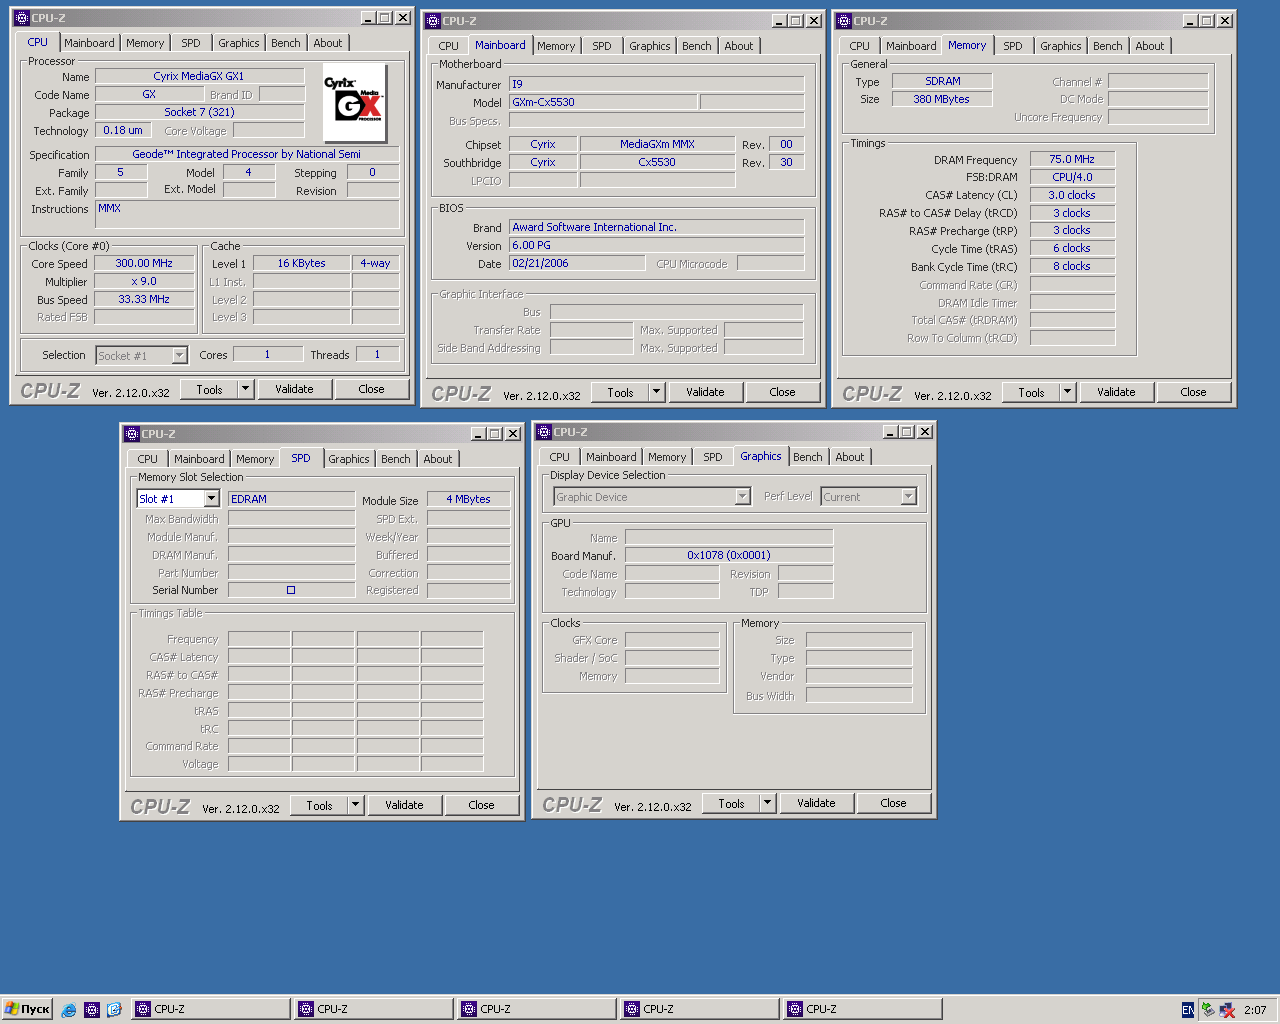Screen dimensions: 1280x1024
Task: Open Tools dropdown arrow in CPU tab window
Action: pyautogui.click(x=246, y=389)
